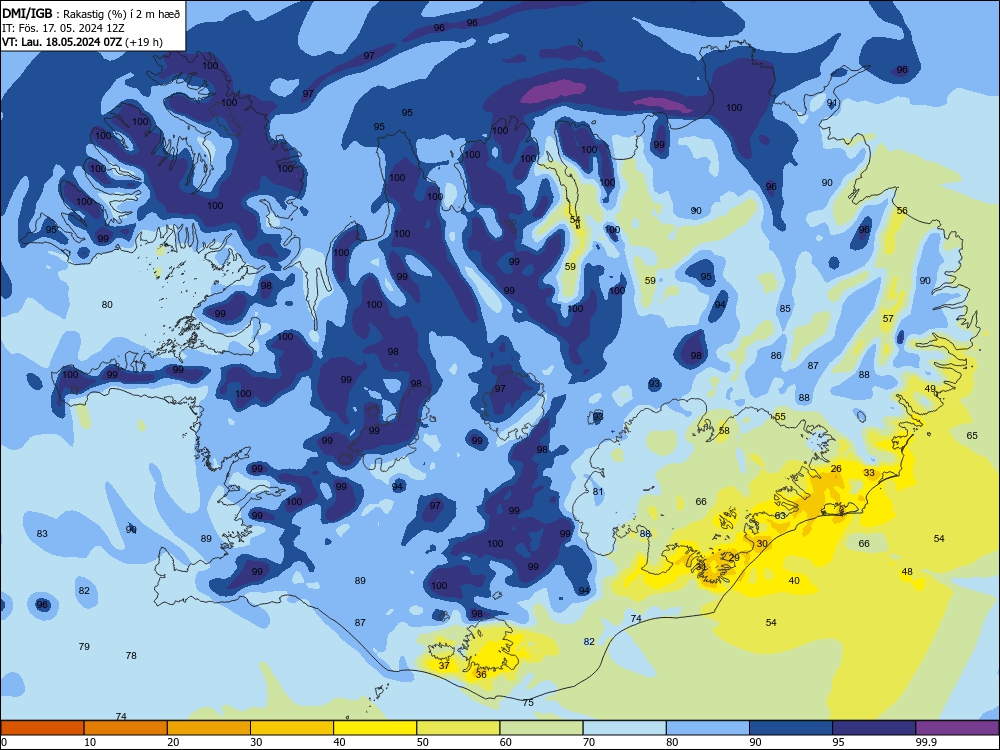Click the humidity value 26 on the map

[836, 468]
